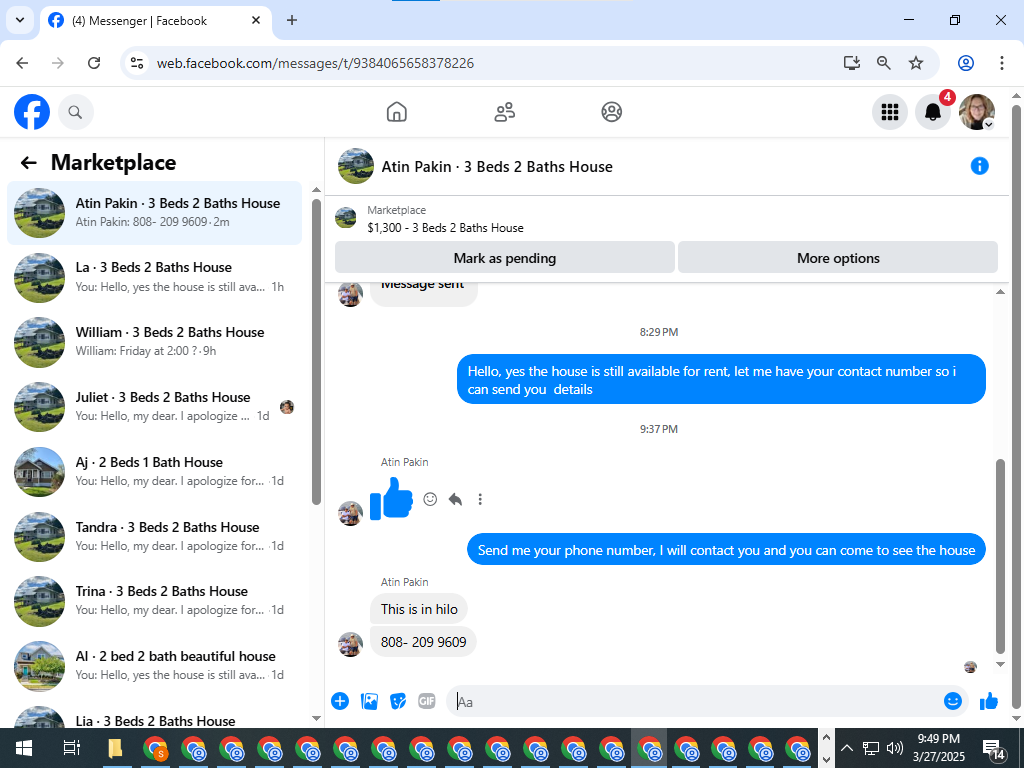
Task: Choose a GIF in composer
Action: (x=426, y=701)
